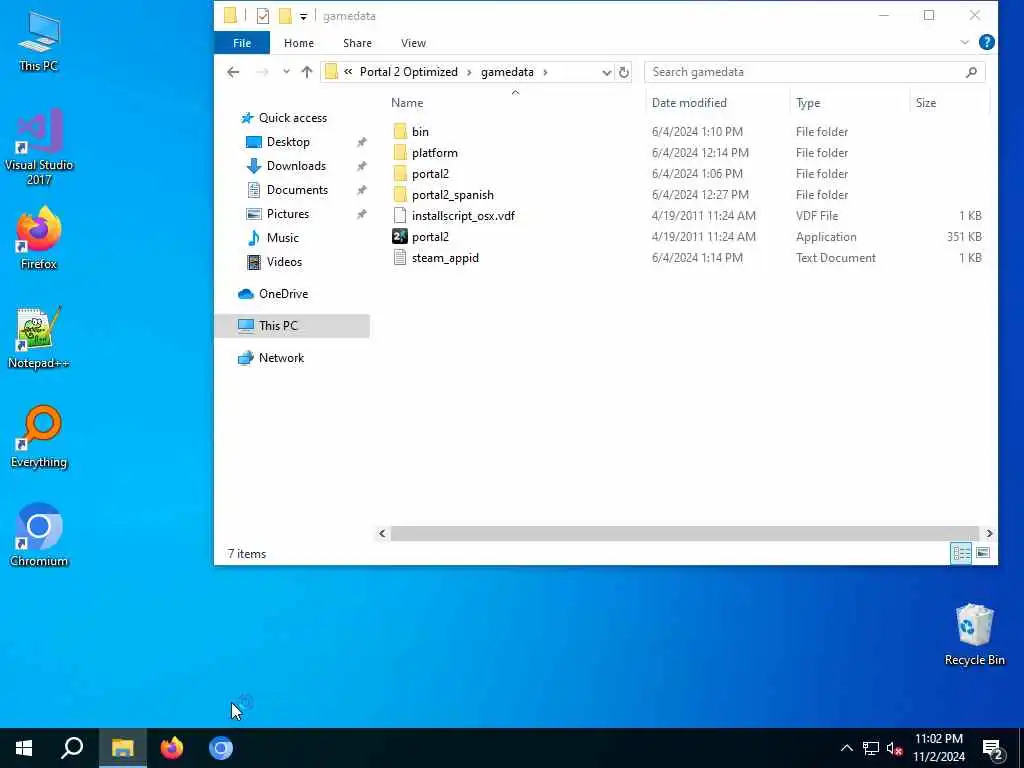Select the portal2 folder icon

[x=400, y=174]
